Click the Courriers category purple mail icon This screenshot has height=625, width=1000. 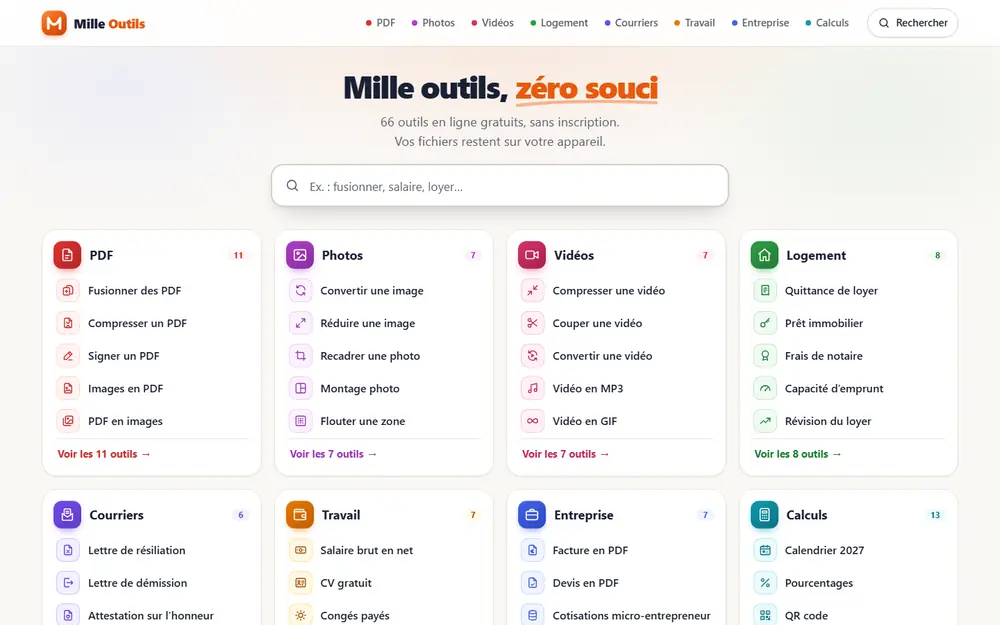[x=68, y=515]
